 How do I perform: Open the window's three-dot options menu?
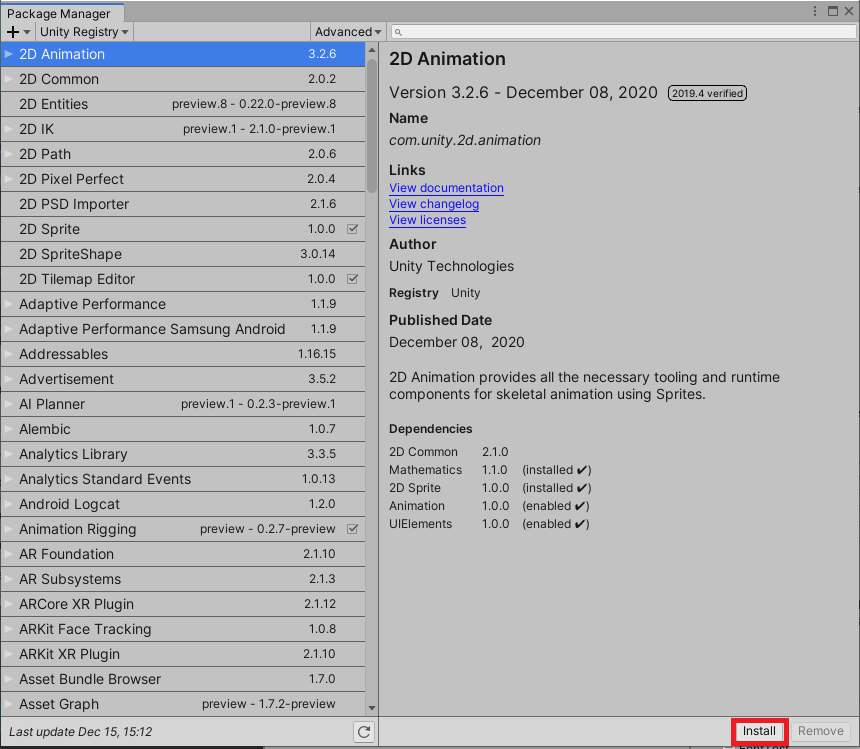coord(815,11)
